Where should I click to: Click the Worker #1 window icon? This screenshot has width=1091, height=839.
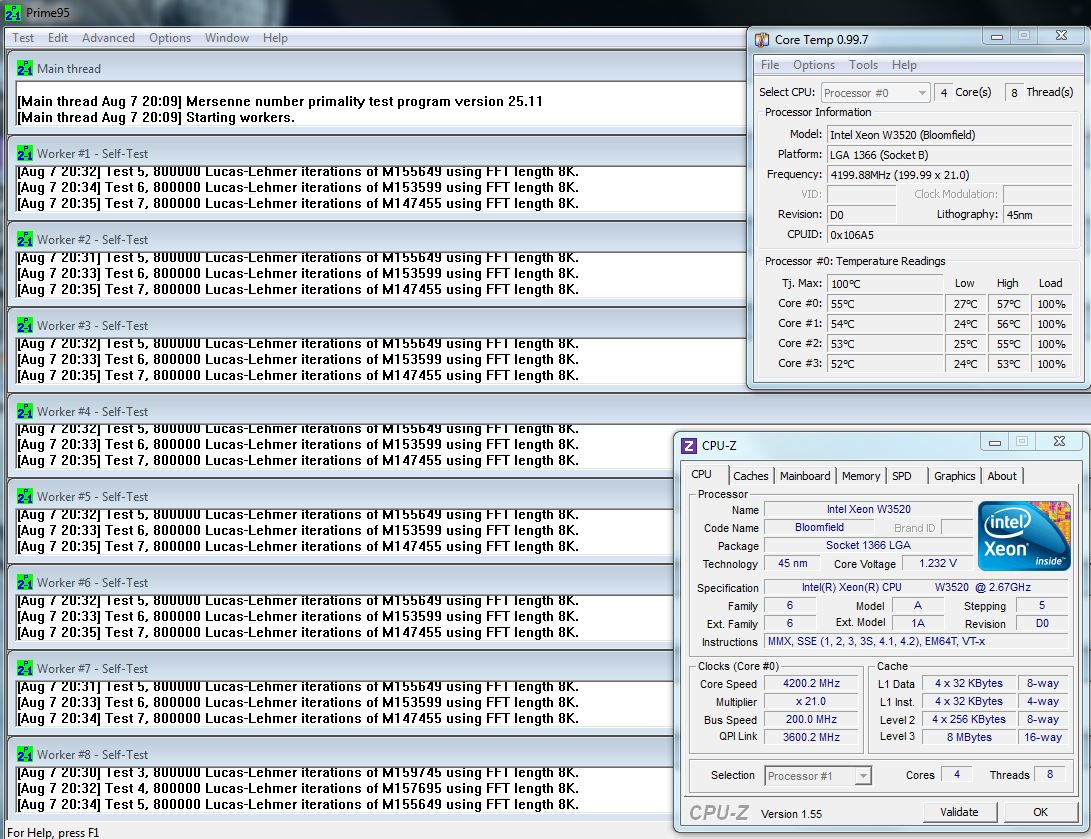25,153
